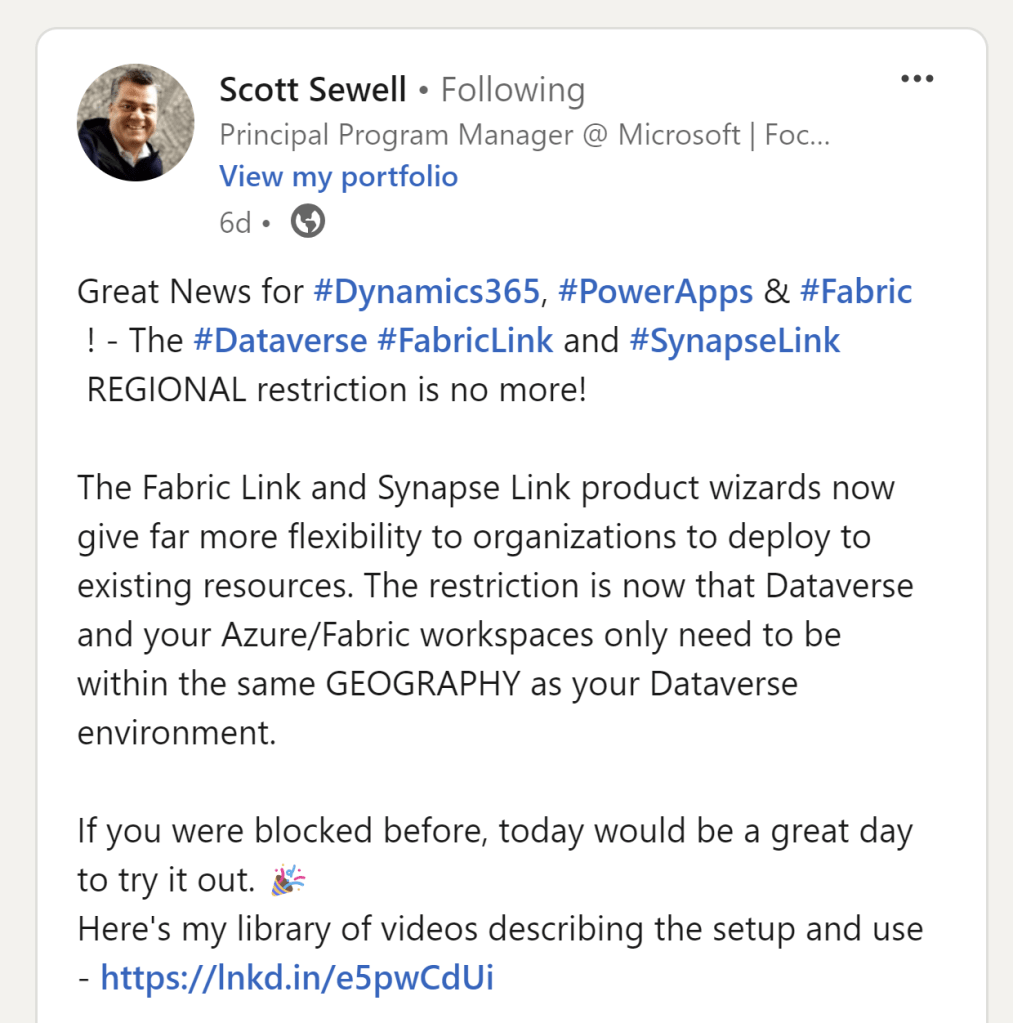Follow the lnkd.in video library link

point(297,977)
